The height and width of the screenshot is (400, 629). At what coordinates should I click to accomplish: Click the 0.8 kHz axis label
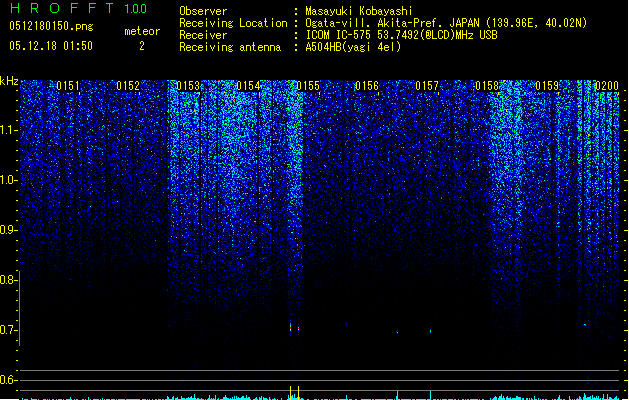pyautogui.click(x=8, y=280)
